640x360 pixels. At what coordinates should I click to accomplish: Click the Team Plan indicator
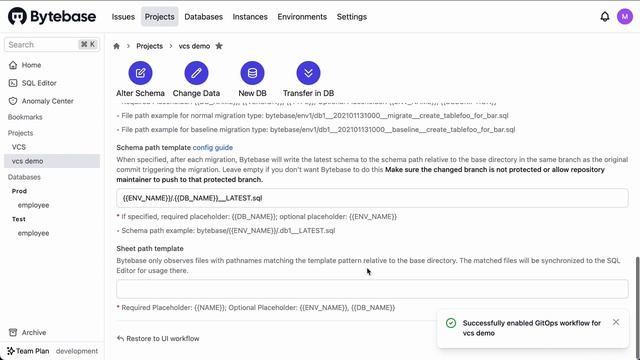click(x=28, y=351)
